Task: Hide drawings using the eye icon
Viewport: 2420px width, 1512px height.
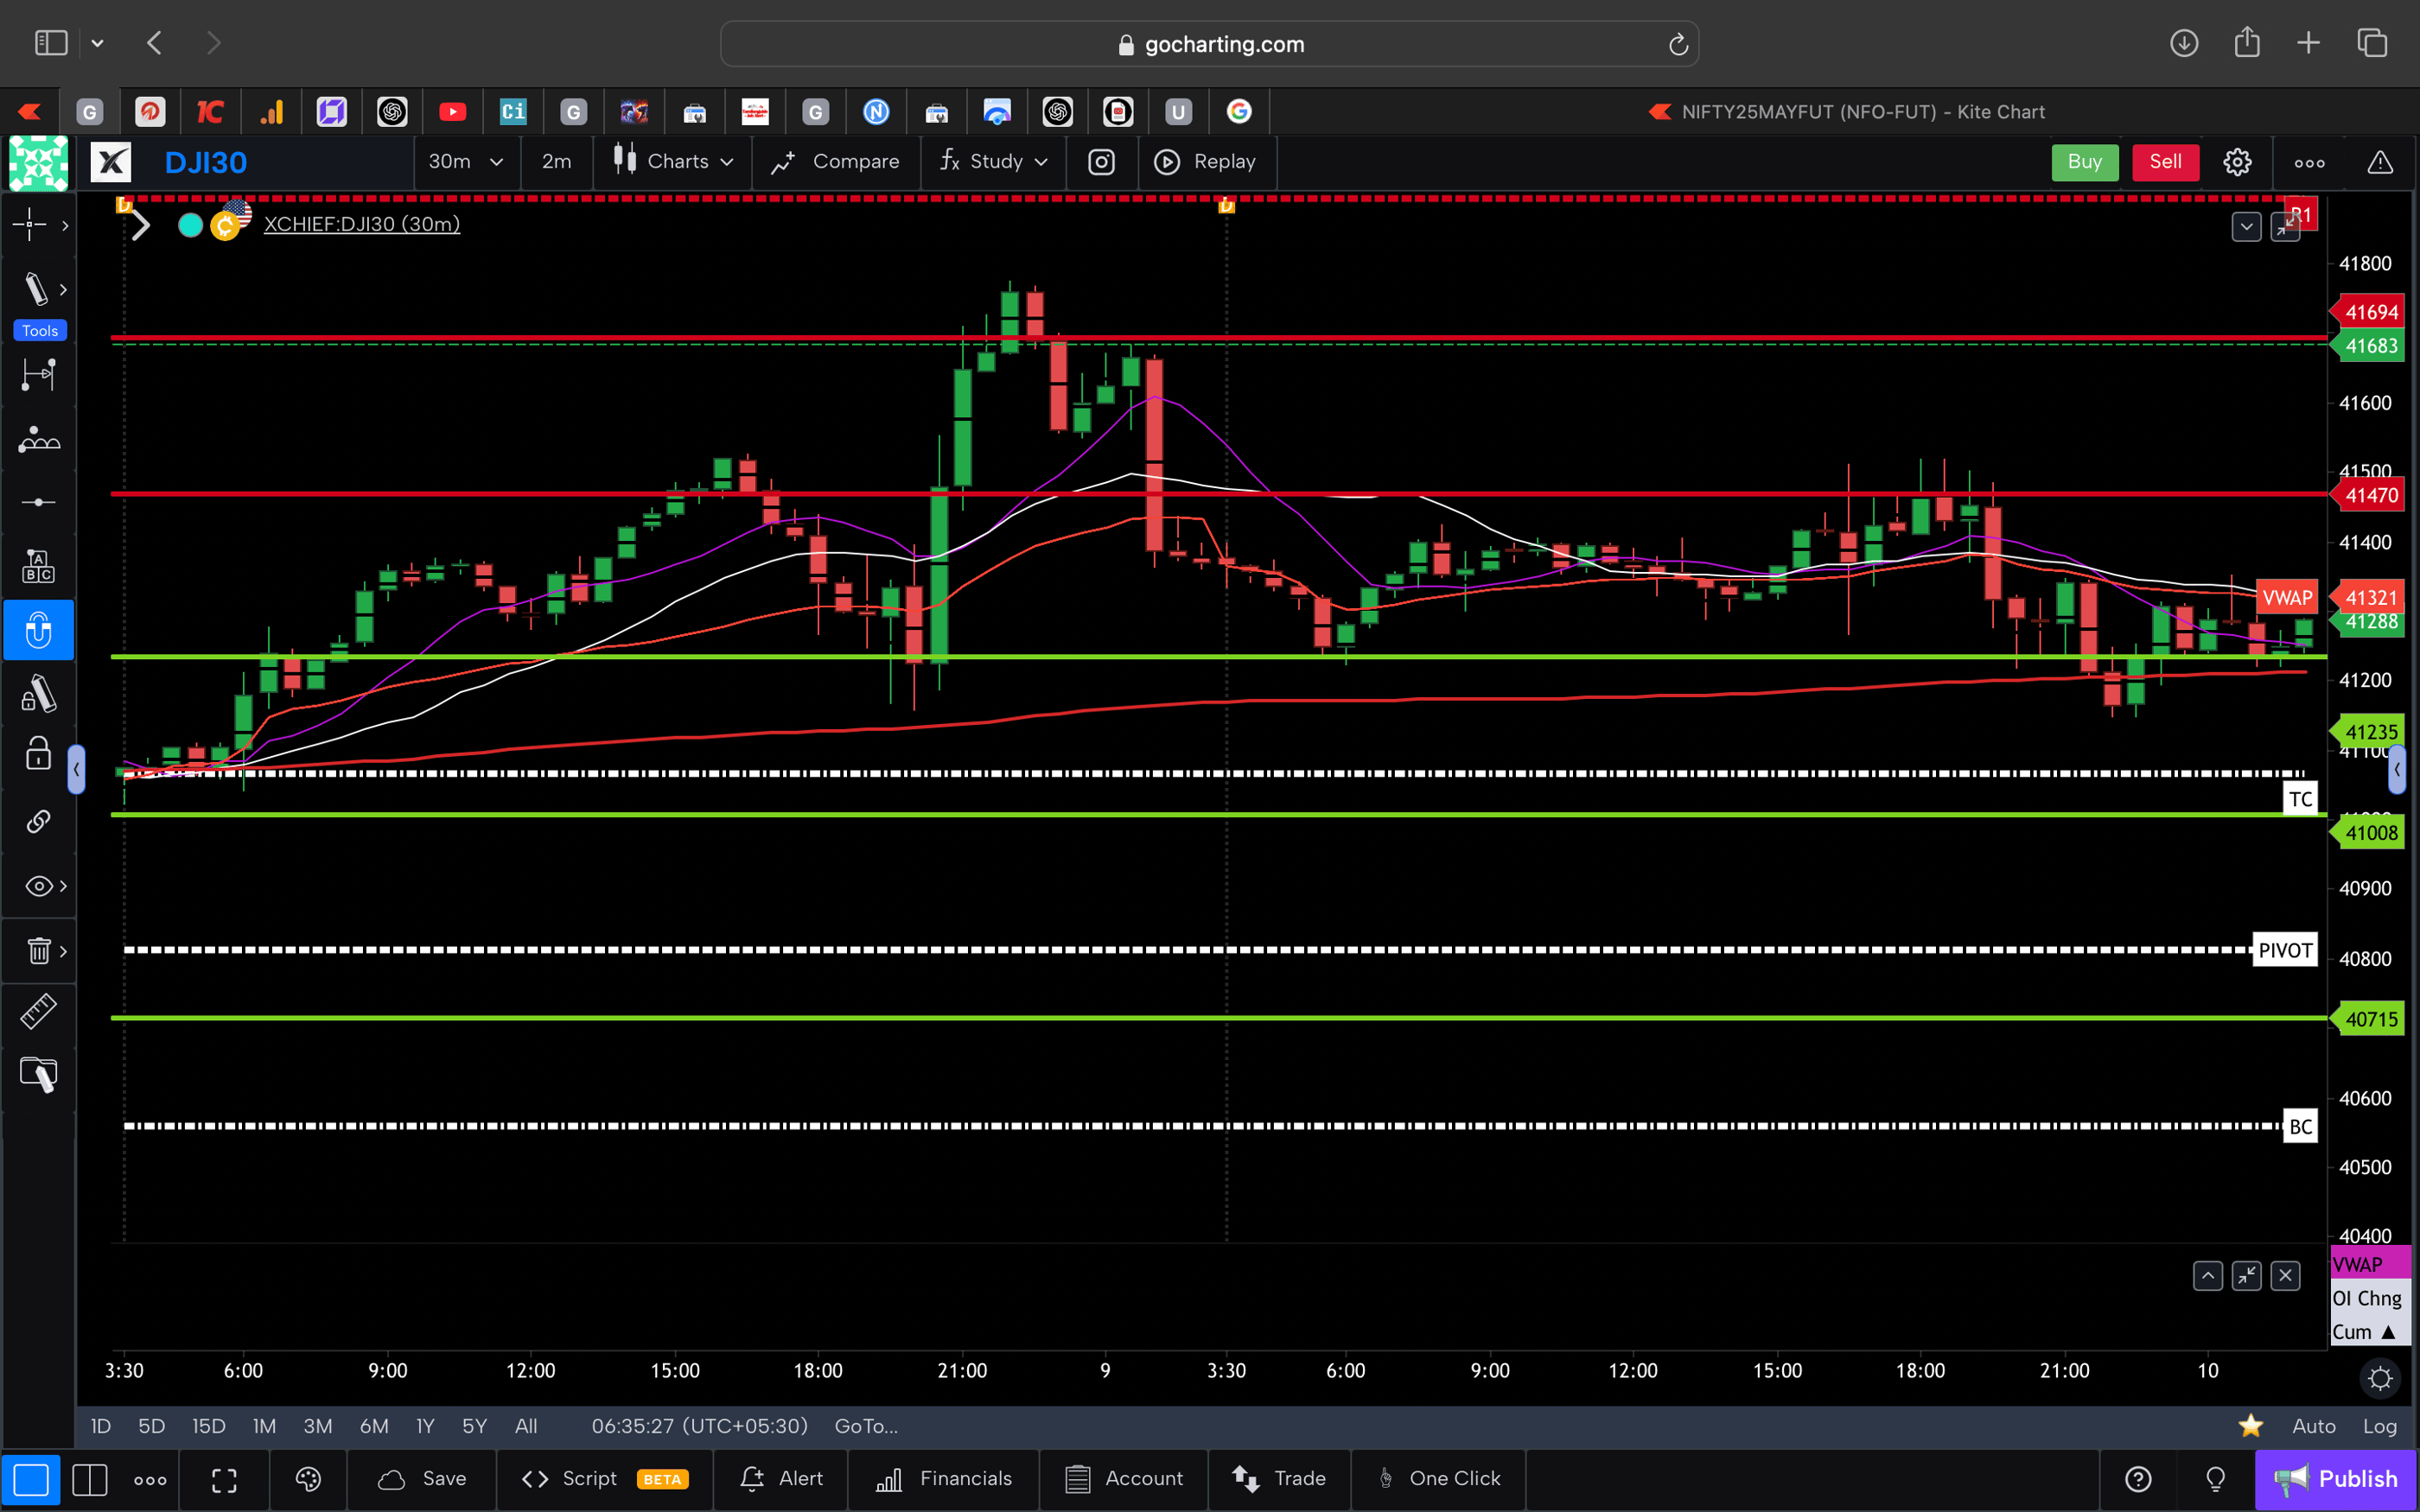Action: click(x=38, y=885)
